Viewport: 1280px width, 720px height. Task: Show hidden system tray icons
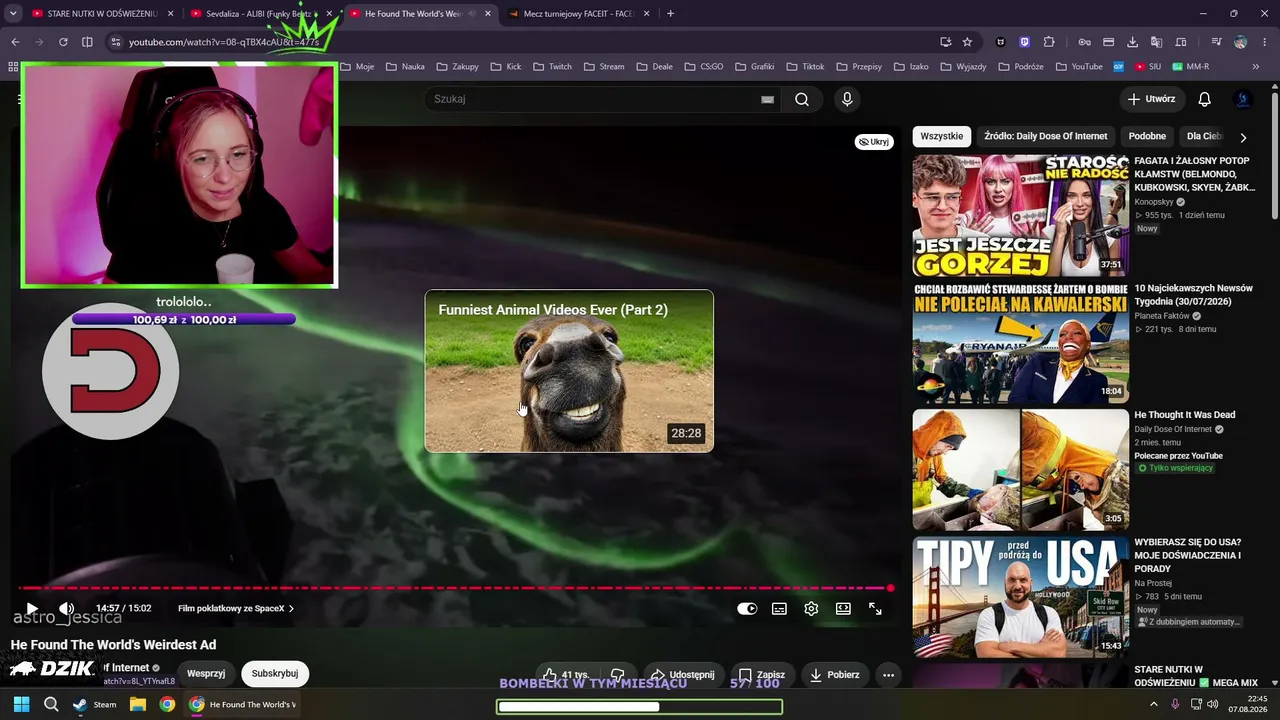coord(1153,704)
